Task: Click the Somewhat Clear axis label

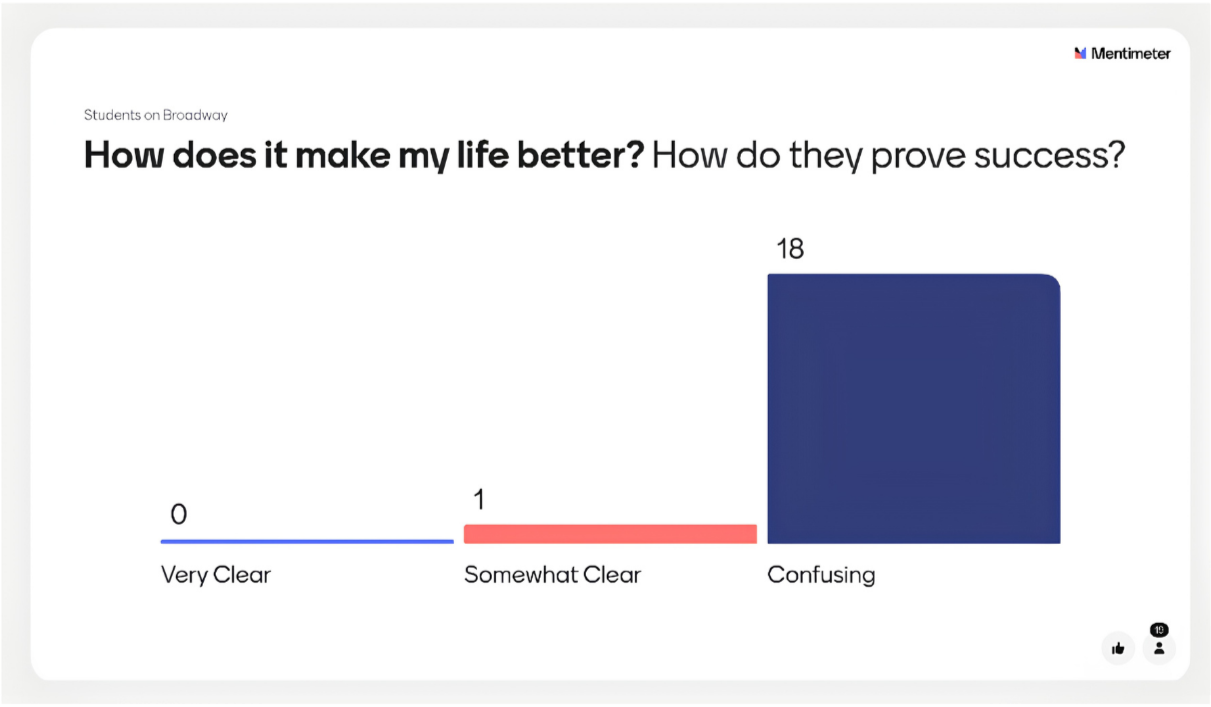Action: pyautogui.click(x=552, y=575)
